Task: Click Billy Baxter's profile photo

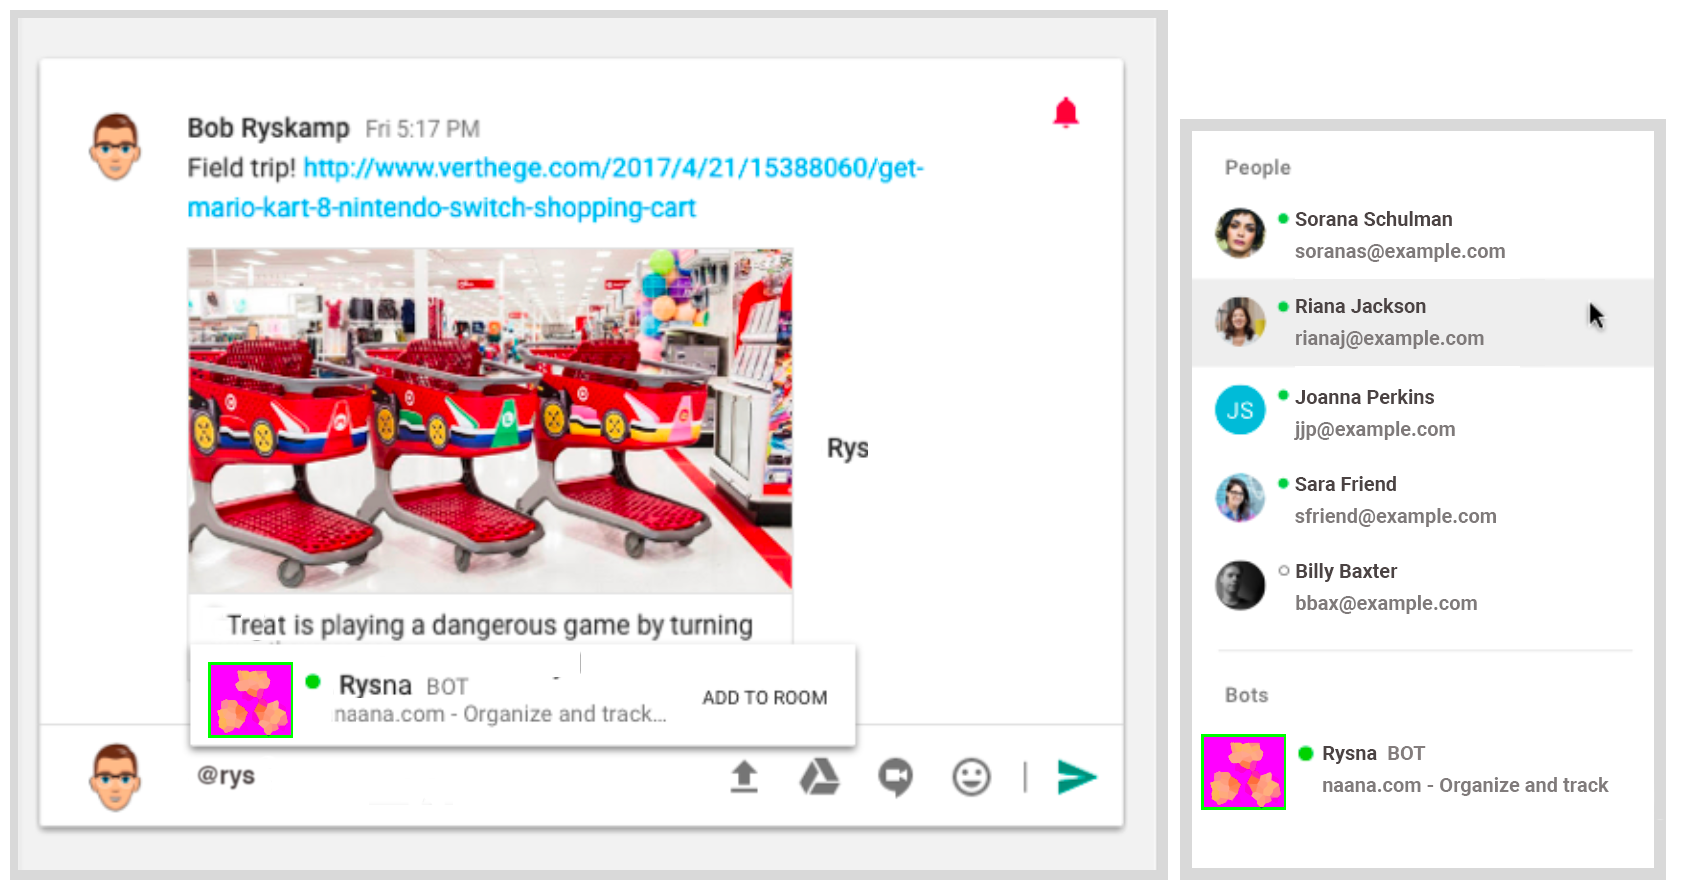Action: 1240,585
